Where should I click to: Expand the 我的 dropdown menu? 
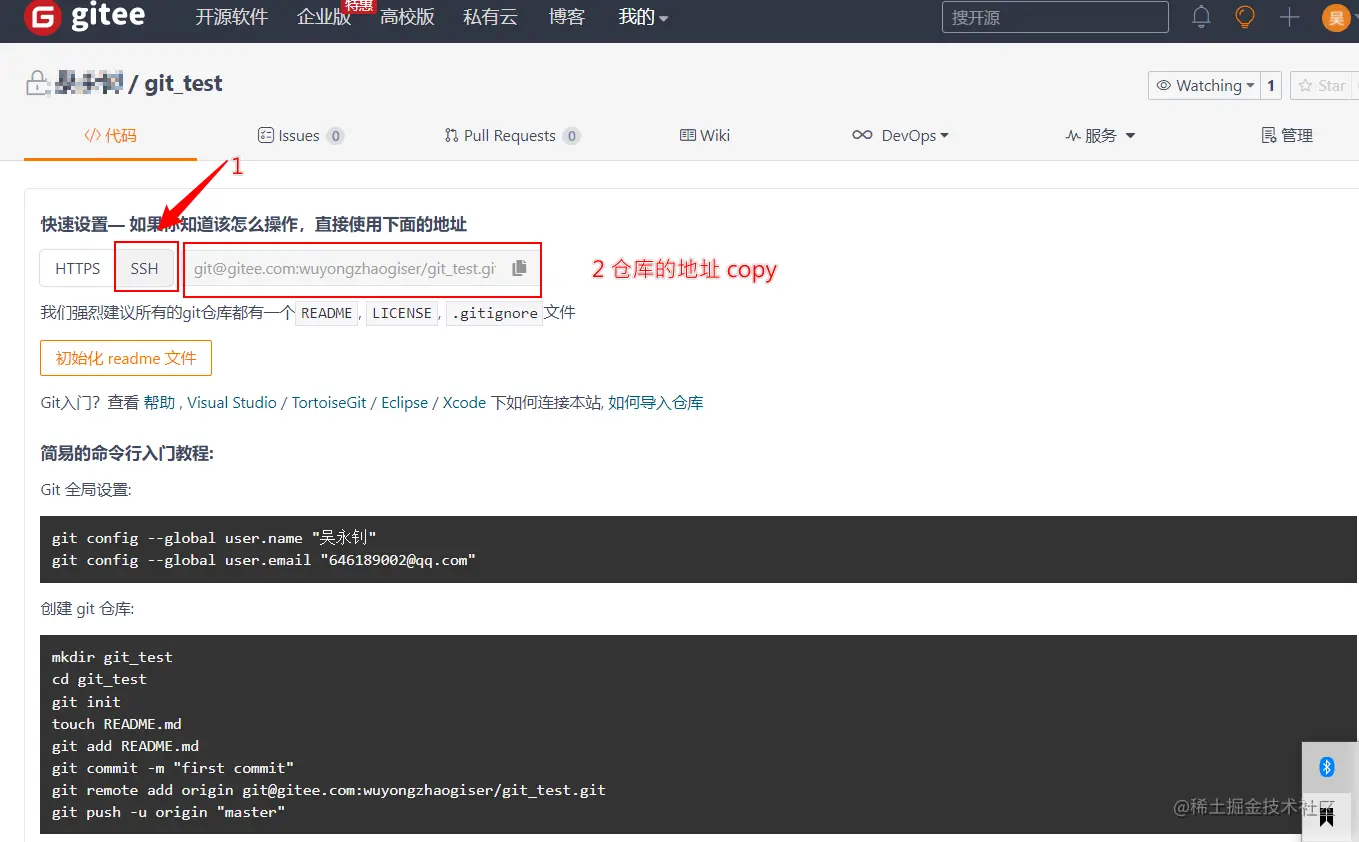[x=643, y=17]
